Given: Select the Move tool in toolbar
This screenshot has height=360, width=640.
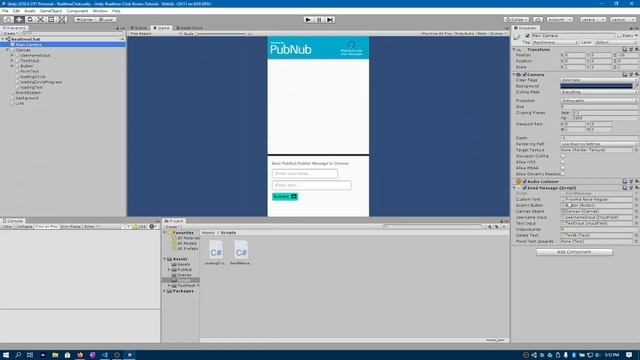Looking at the screenshot, I should (x=19, y=20).
